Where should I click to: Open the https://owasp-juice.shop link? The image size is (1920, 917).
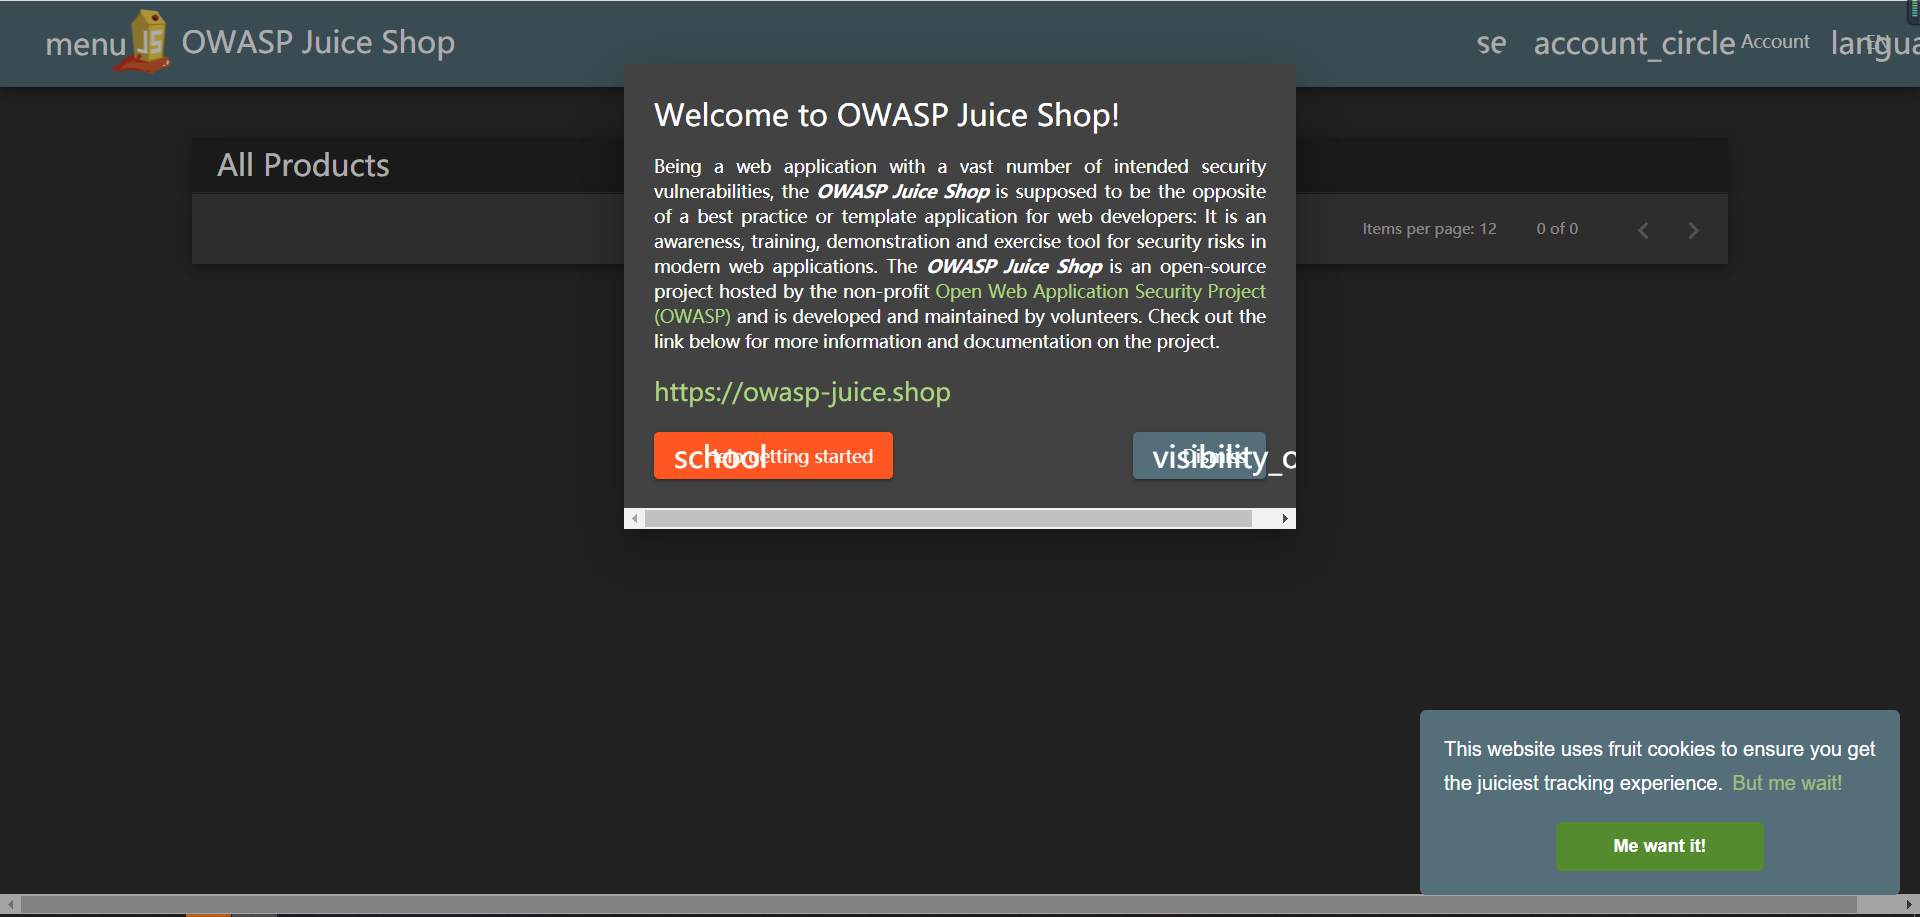click(802, 392)
